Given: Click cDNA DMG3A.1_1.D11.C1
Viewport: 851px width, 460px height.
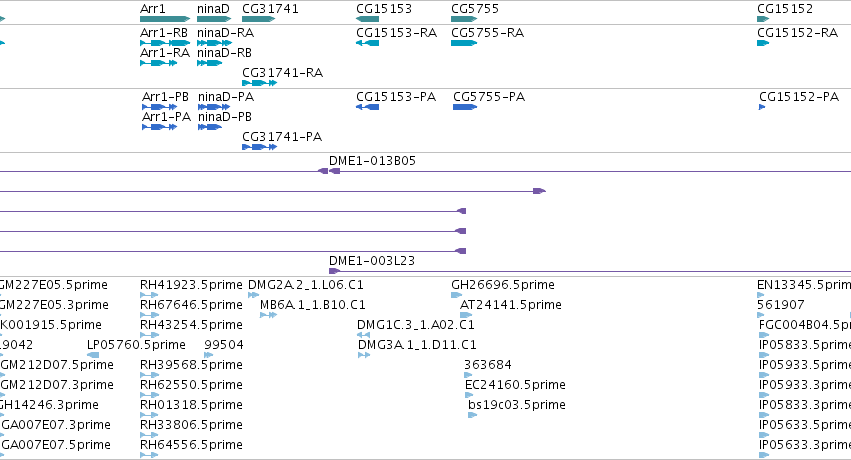Looking at the screenshot, I should coord(417,345).
